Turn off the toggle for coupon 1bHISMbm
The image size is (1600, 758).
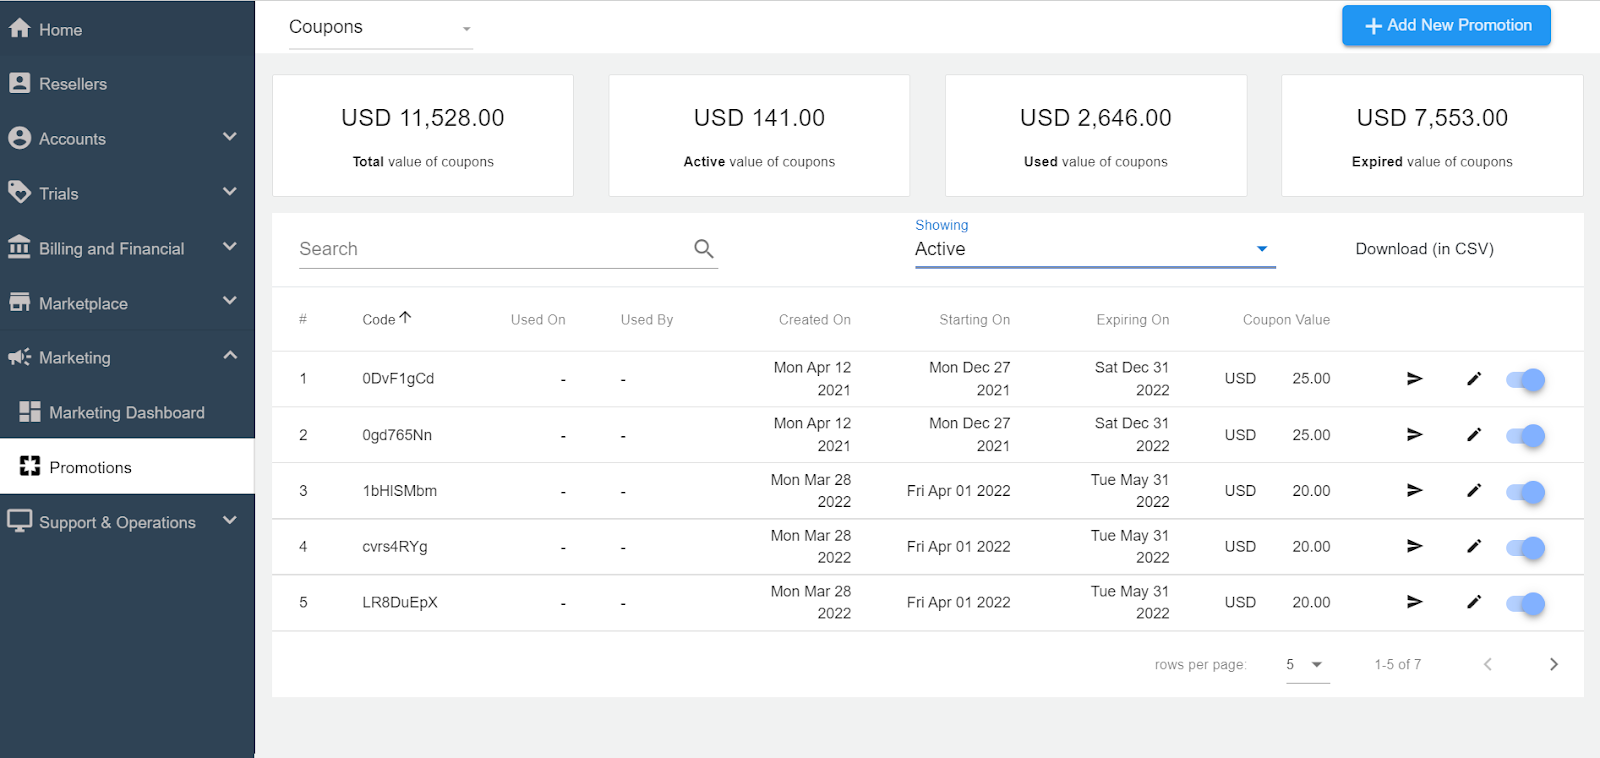[x=1526, y=492]
